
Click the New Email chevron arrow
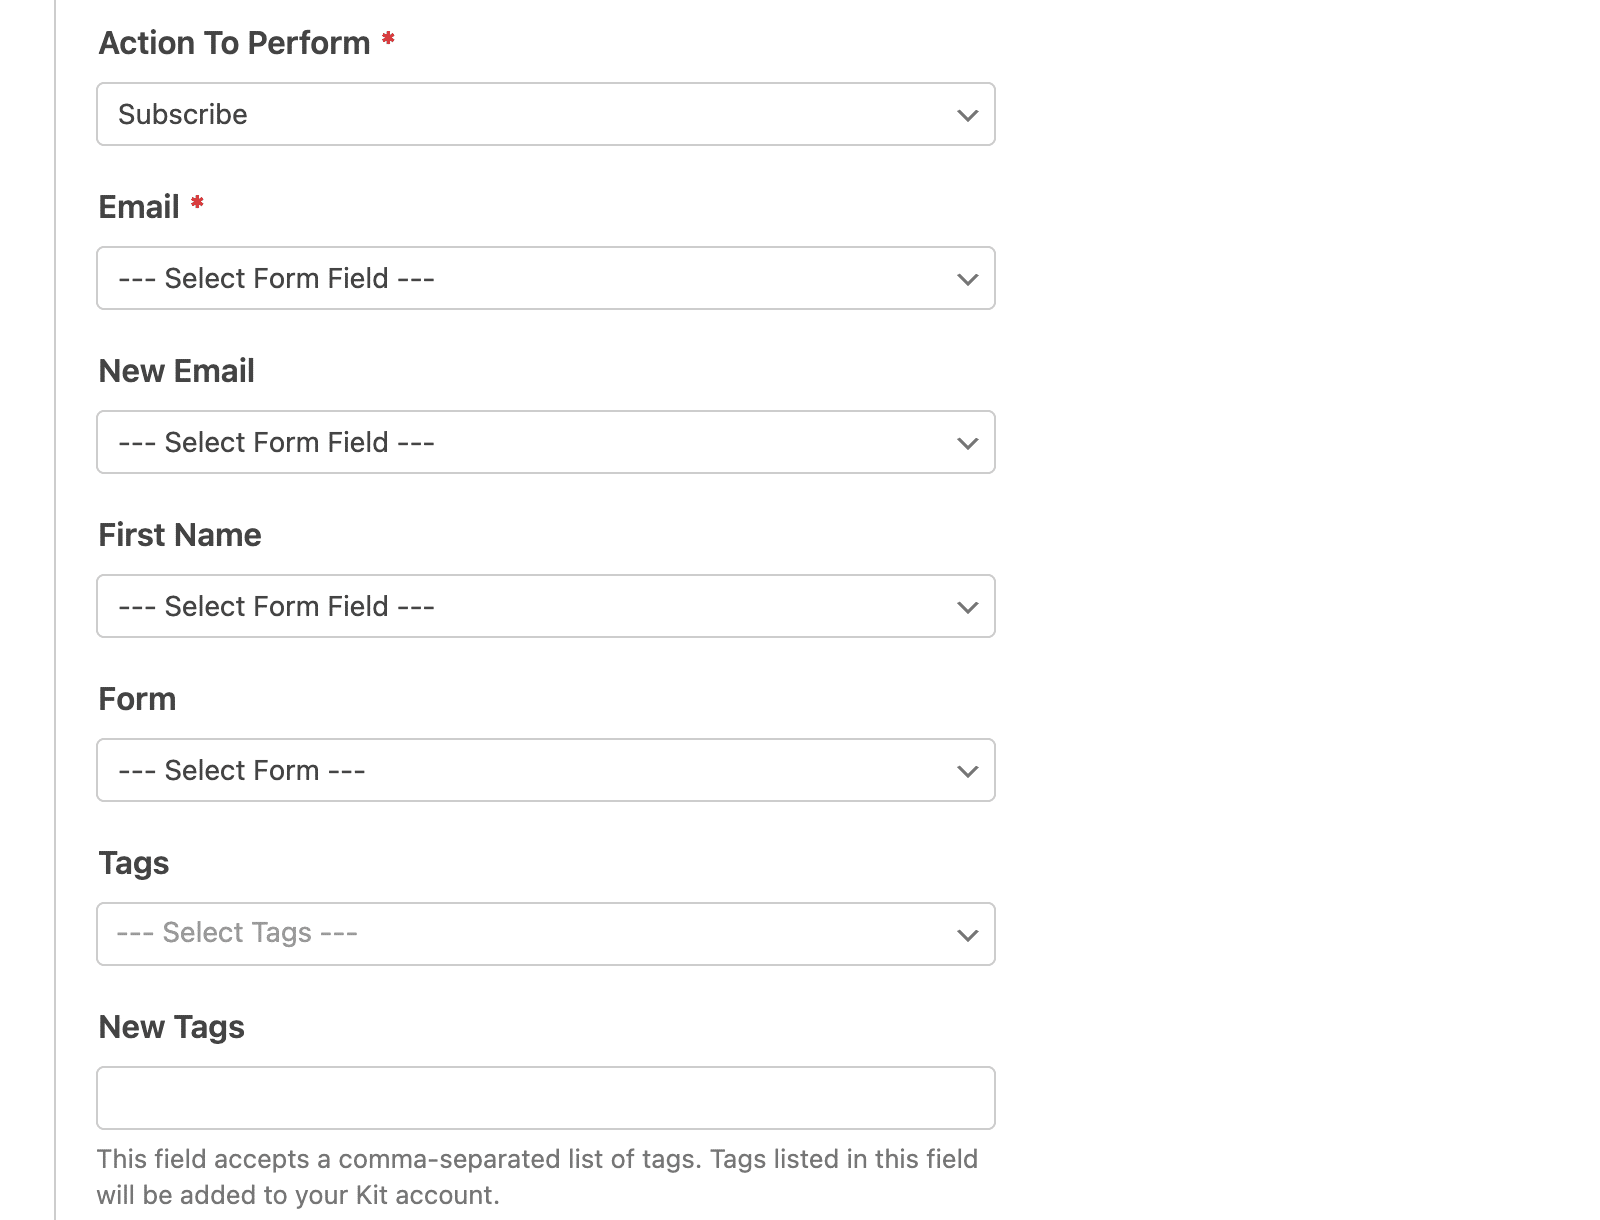[x=967, y=443]
